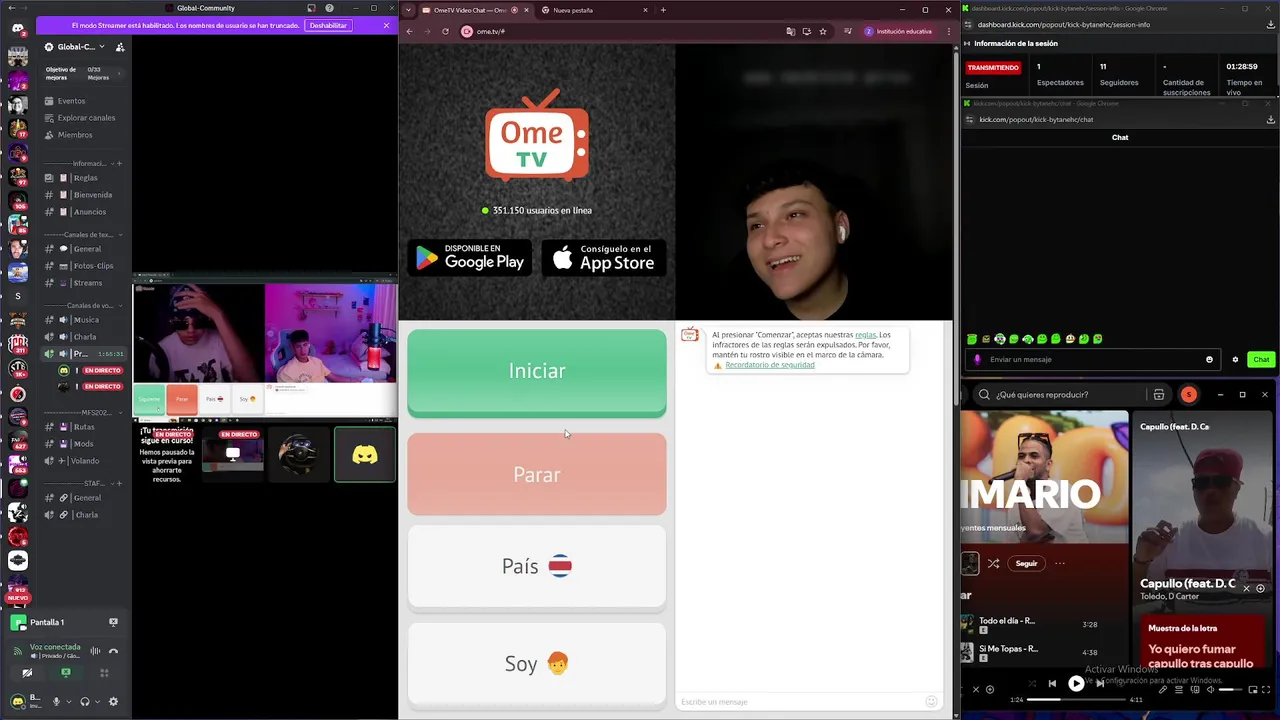1280x720 pixels.
Task: Open the Objetivo de mejoras boost arrow
Action: tap(119, 73)
